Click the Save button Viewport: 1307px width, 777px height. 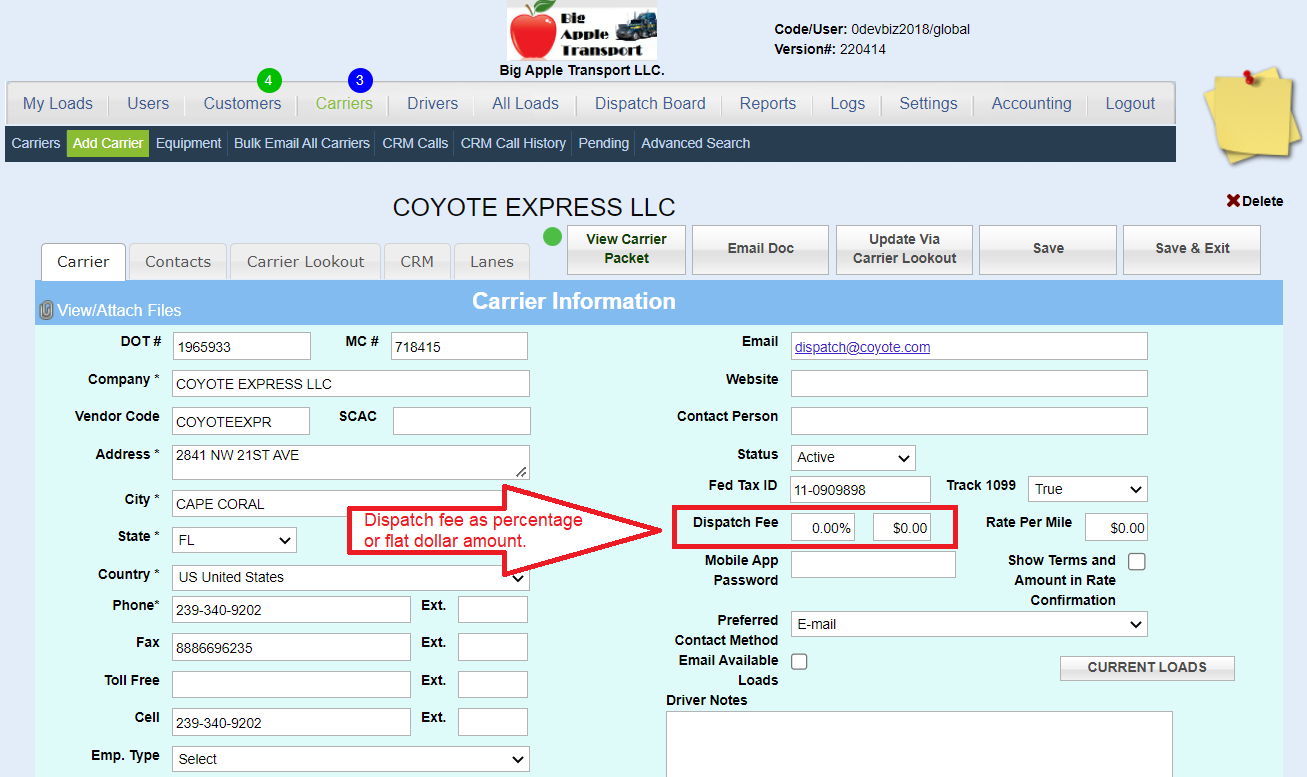pos(1048,249)
